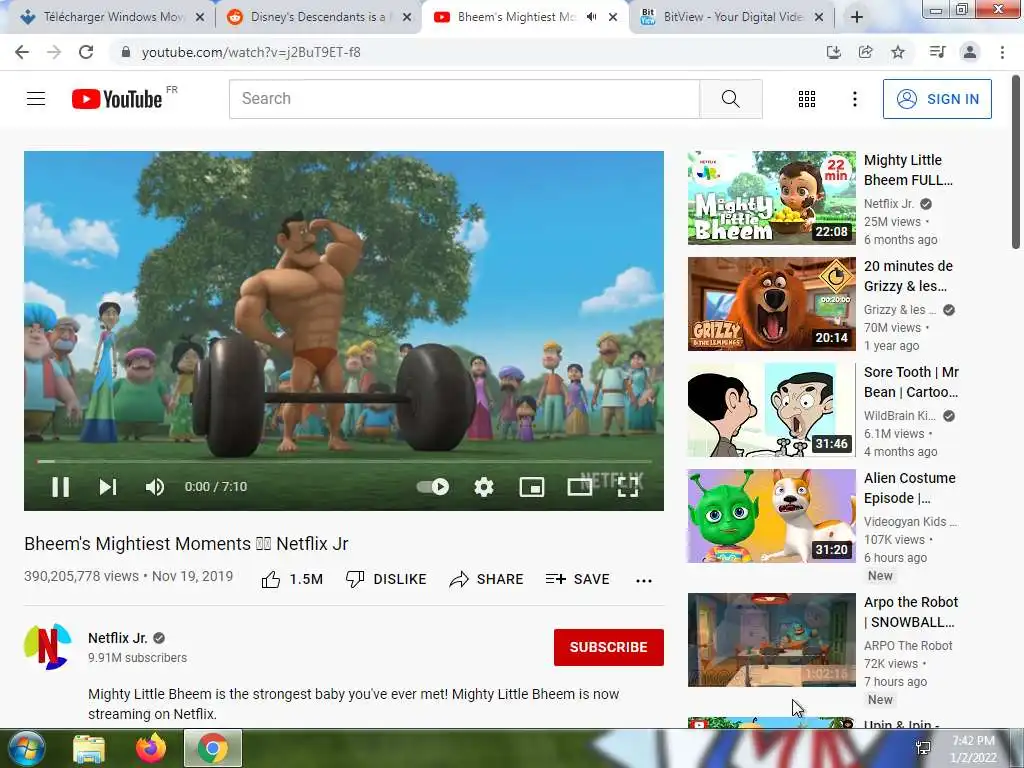Open Sore Tooth Mr Bean video title
The height and width of the screenshot is (768, 1024).
pos(911,382)
